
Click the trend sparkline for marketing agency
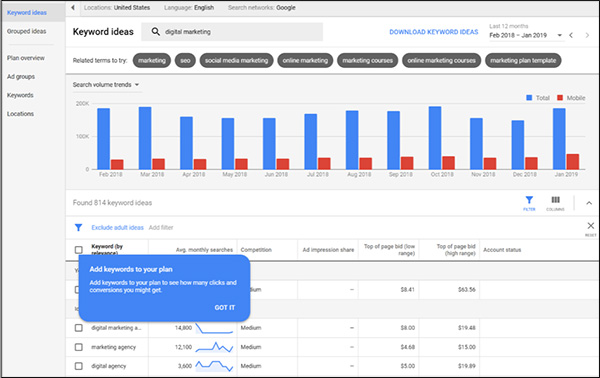(x=214, y=347)
